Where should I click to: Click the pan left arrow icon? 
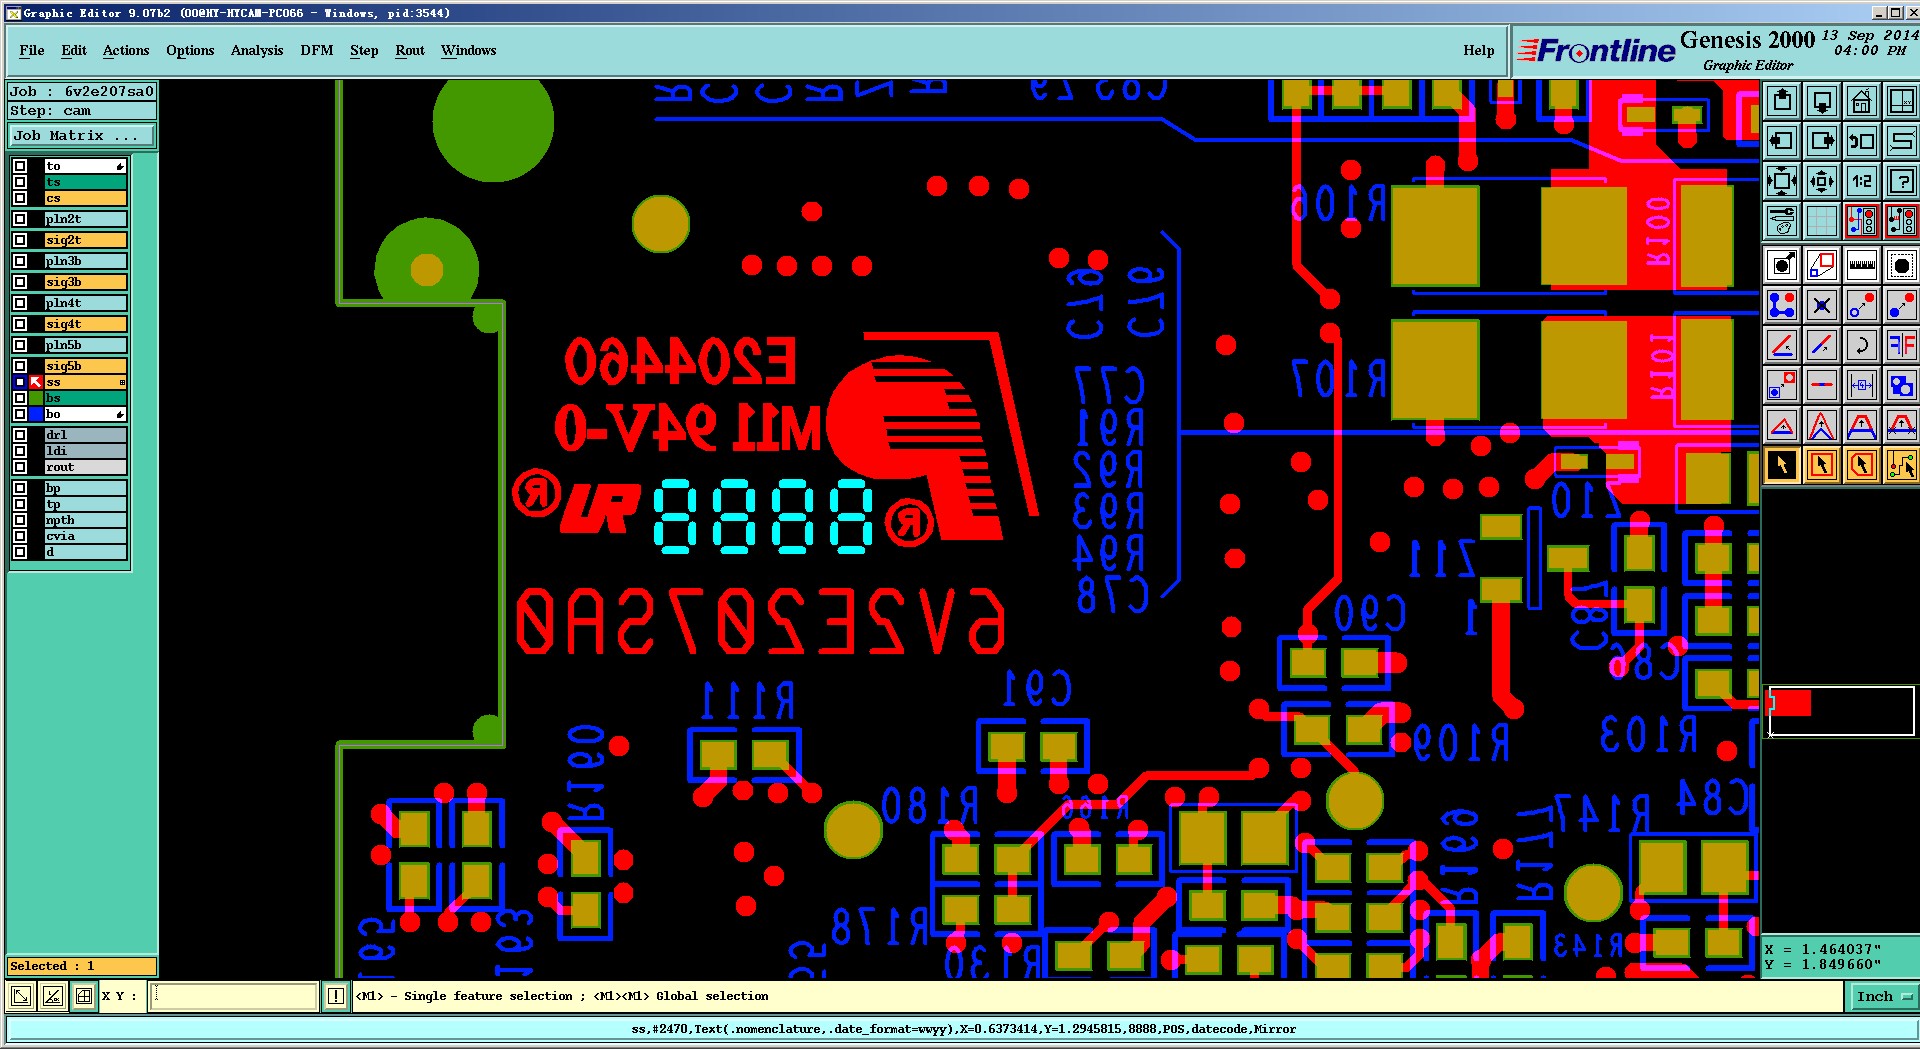[1782, 141]
